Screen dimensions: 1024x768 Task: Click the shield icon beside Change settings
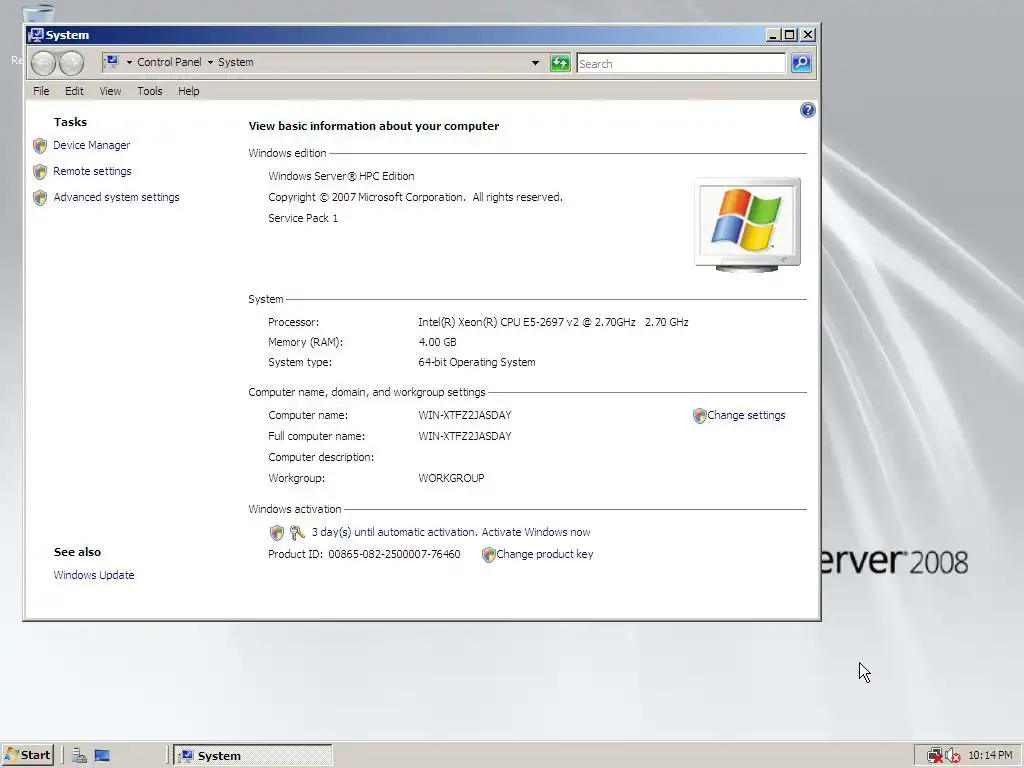click(699, 416)
